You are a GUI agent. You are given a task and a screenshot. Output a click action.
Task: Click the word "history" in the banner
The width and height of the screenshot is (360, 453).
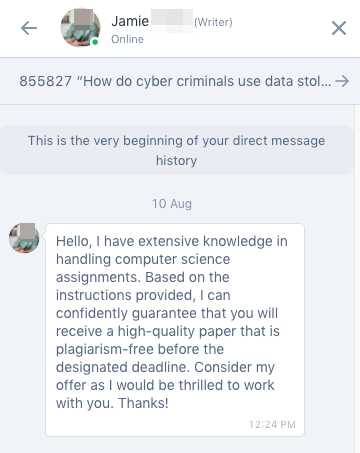tap(176, 161)
